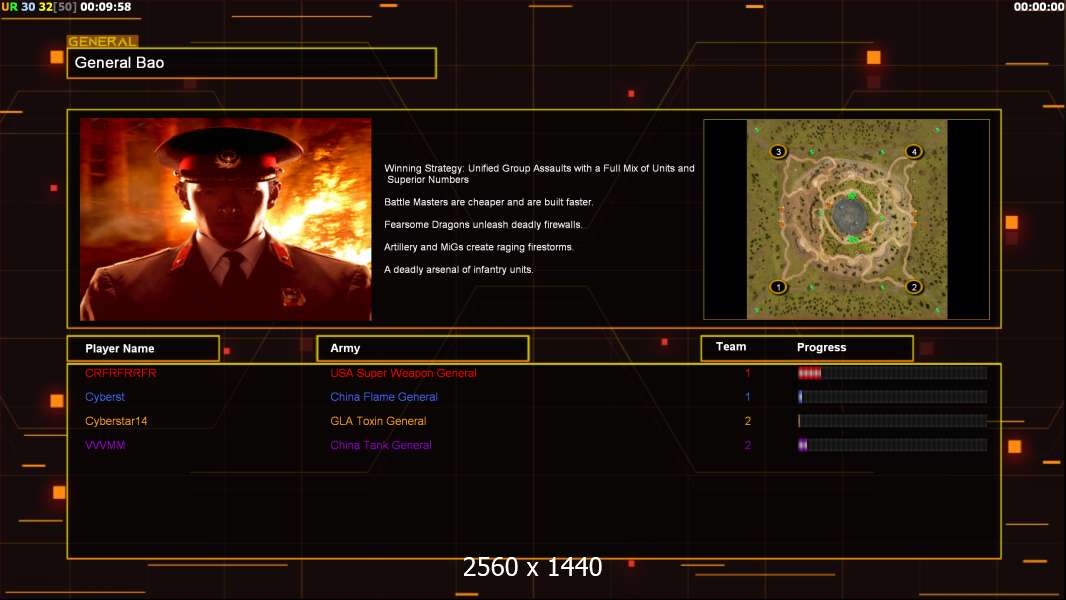This screenshot has height=600, width=1066.
Task: Click the CRFRFRRFR loading progress bar
Action: click(892, 372)
